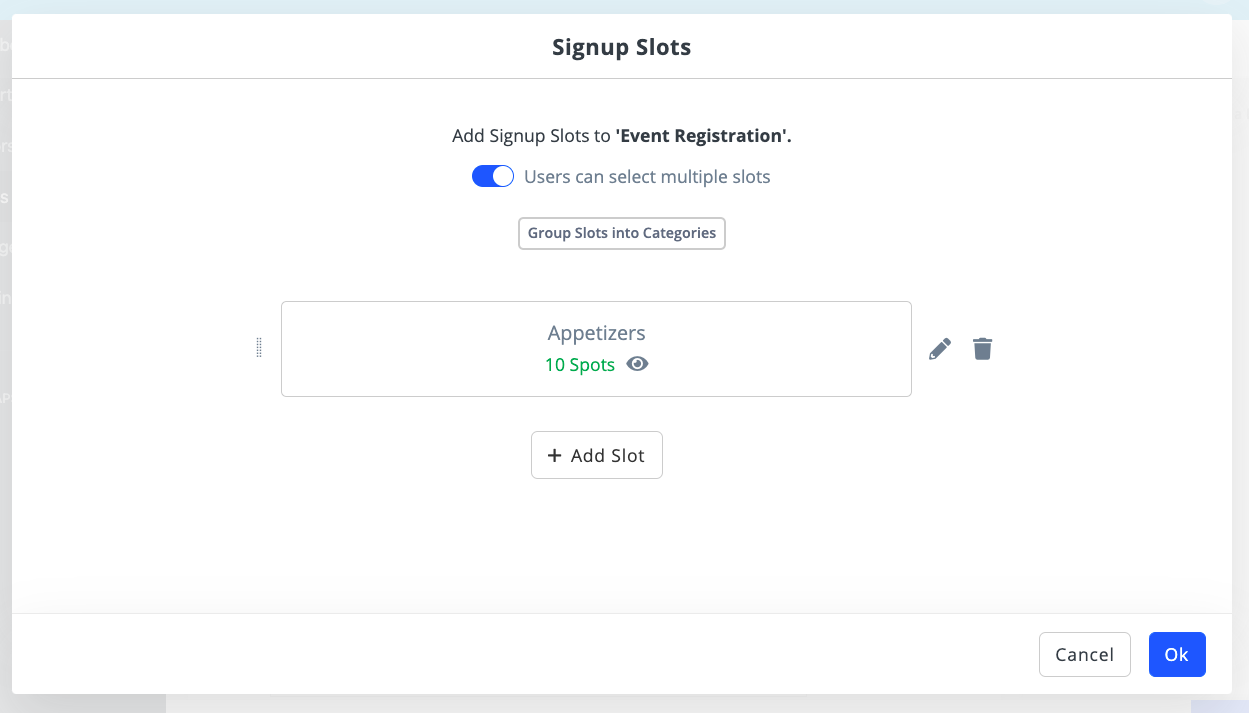Select the Appetizers slot card

[596, 349]
